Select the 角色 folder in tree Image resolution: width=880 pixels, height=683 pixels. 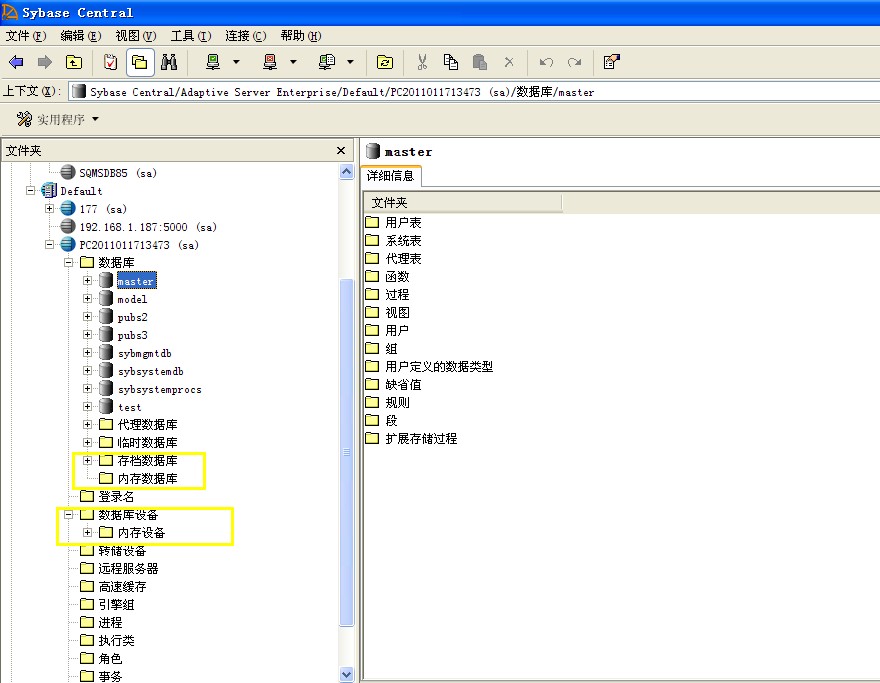click(110, 658)
